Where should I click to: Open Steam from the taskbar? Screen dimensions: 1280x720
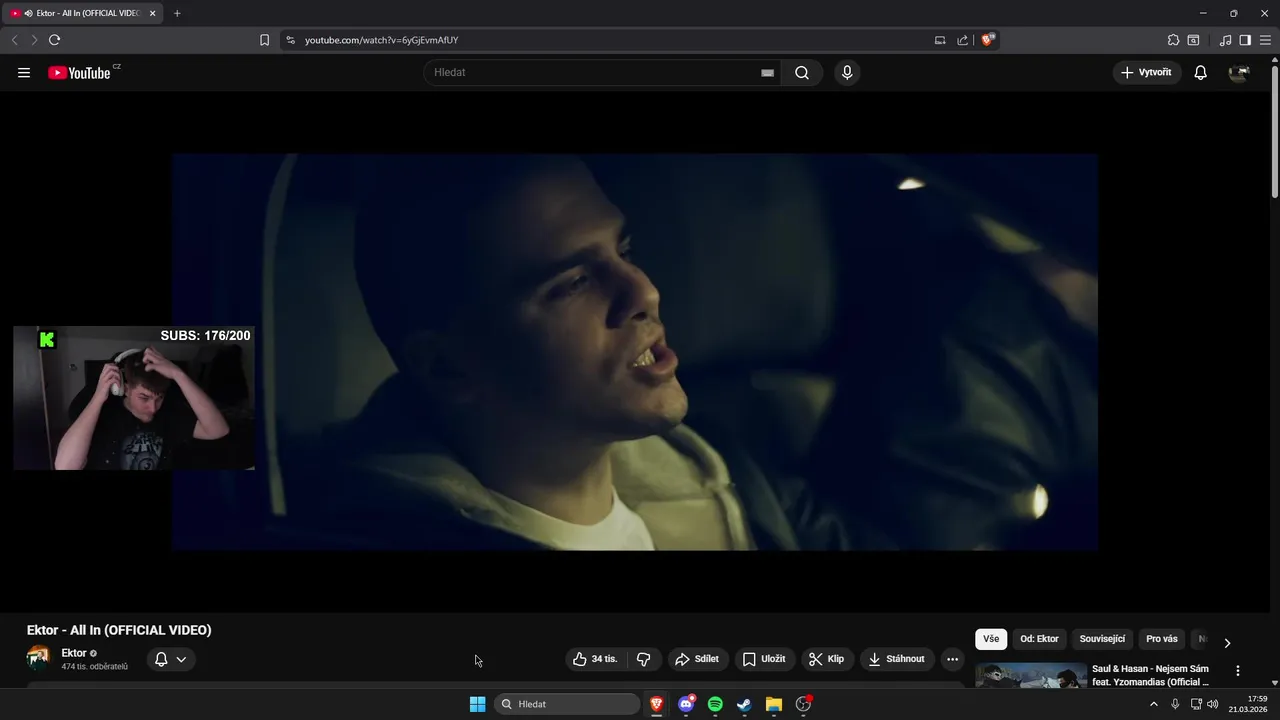click(x=744, y=704)
